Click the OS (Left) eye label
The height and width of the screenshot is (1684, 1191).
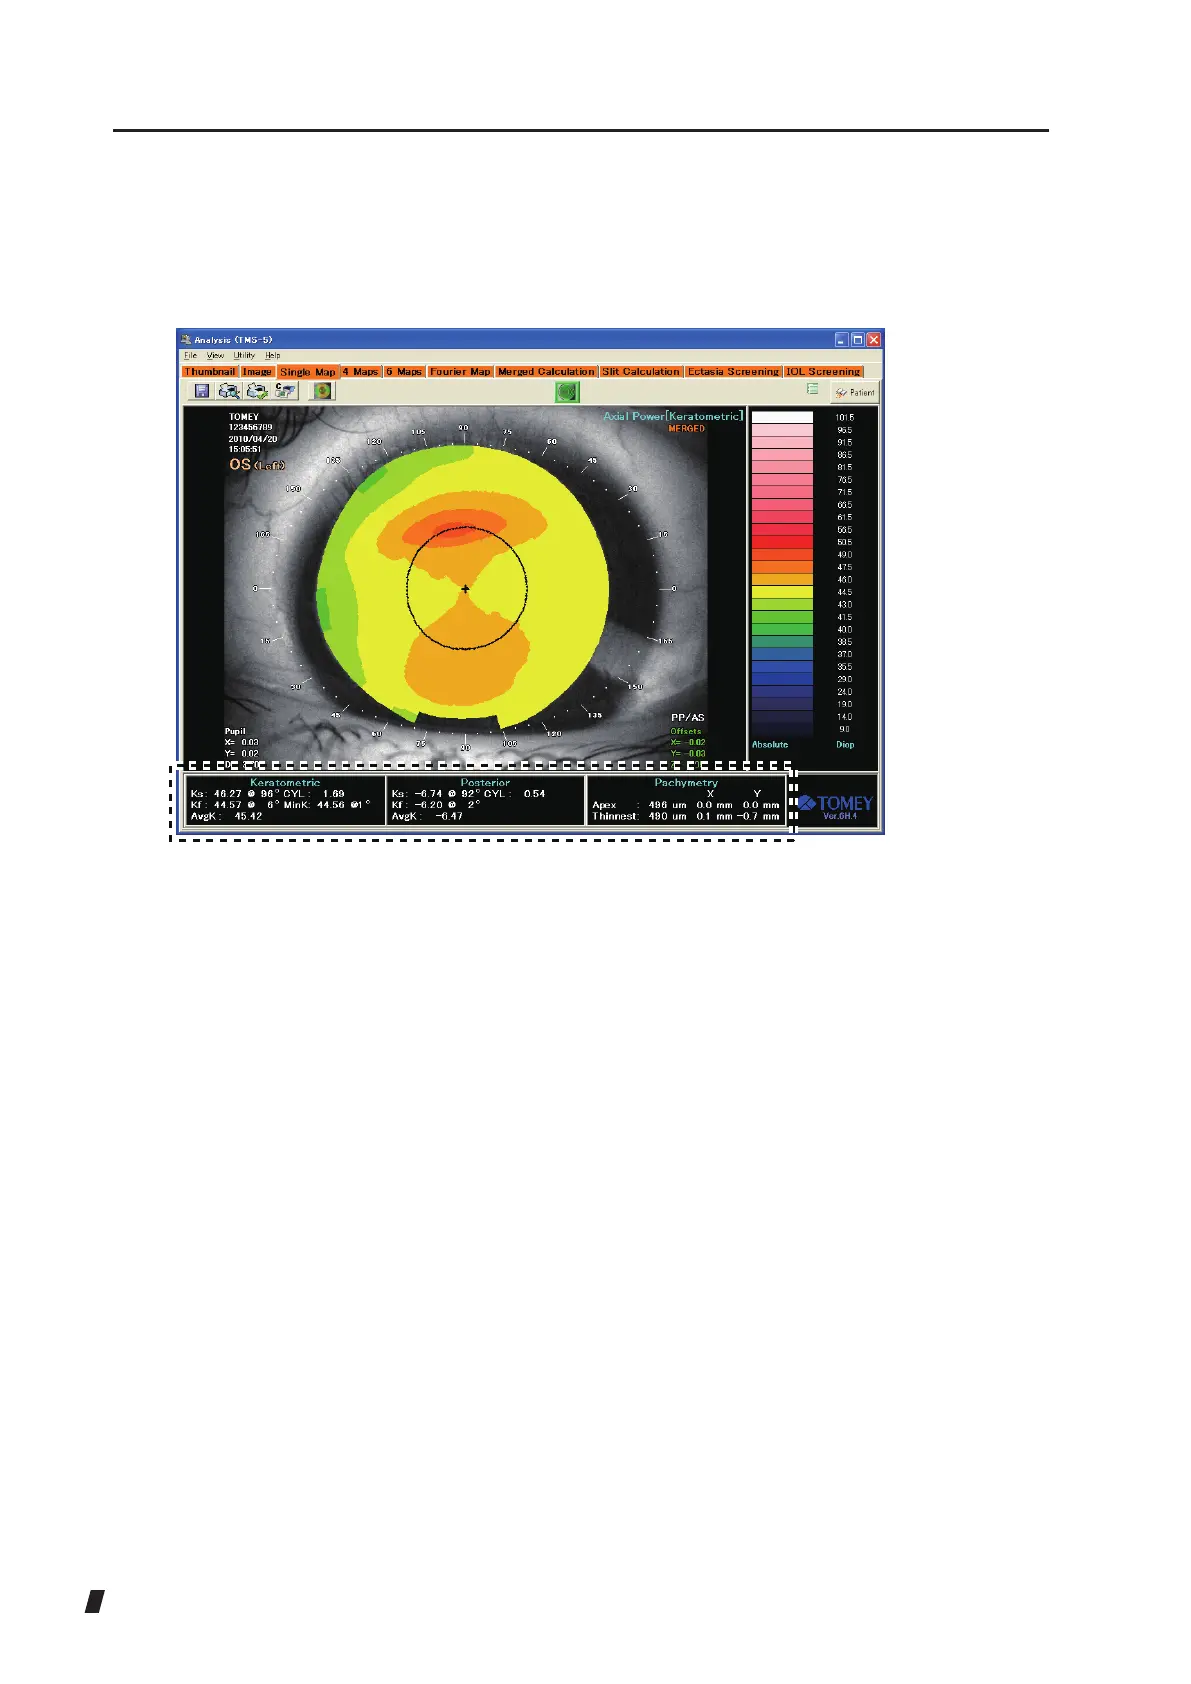[257, 465]
